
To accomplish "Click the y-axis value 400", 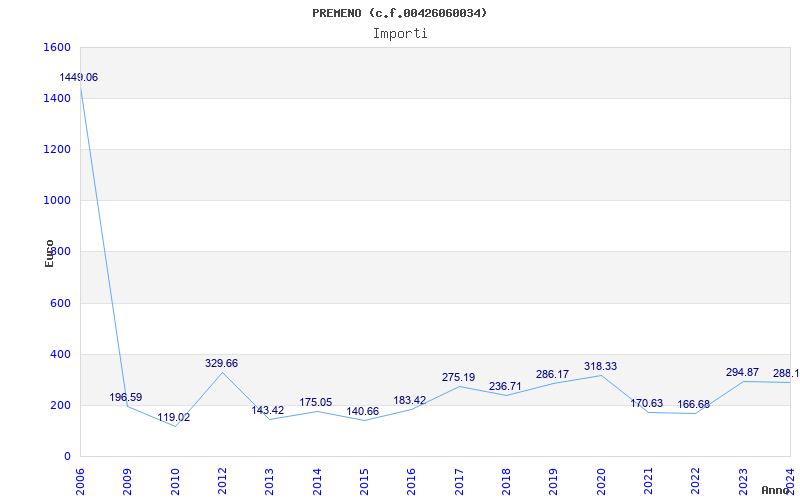I will (x=60, y=354).
